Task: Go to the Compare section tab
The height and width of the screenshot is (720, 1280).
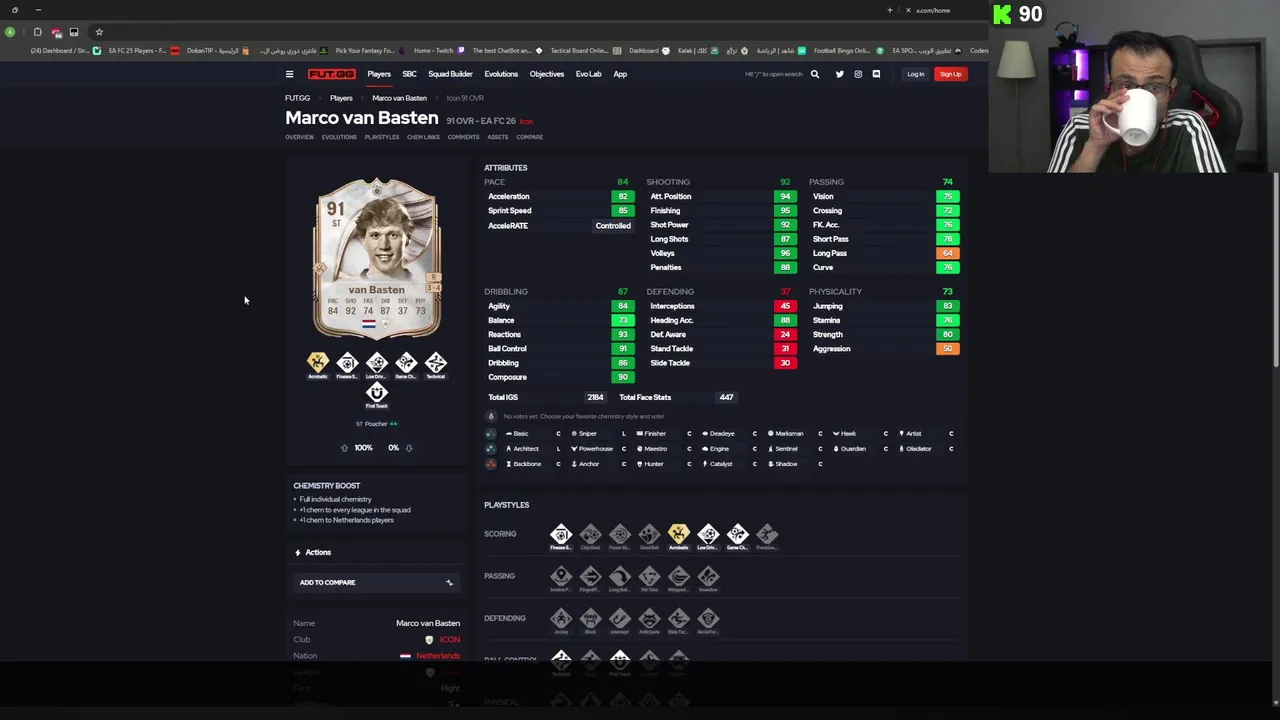Action: tap(529, 137)
